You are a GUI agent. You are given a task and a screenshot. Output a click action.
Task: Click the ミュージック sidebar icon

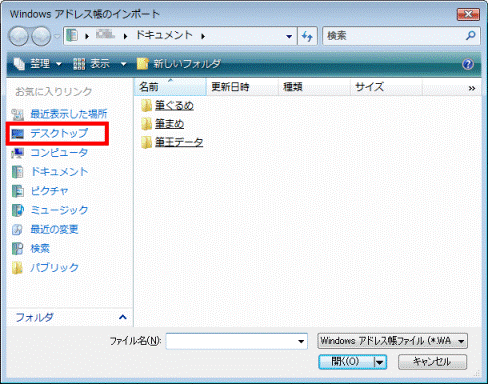pyautogui.click(x=17, y=210)
